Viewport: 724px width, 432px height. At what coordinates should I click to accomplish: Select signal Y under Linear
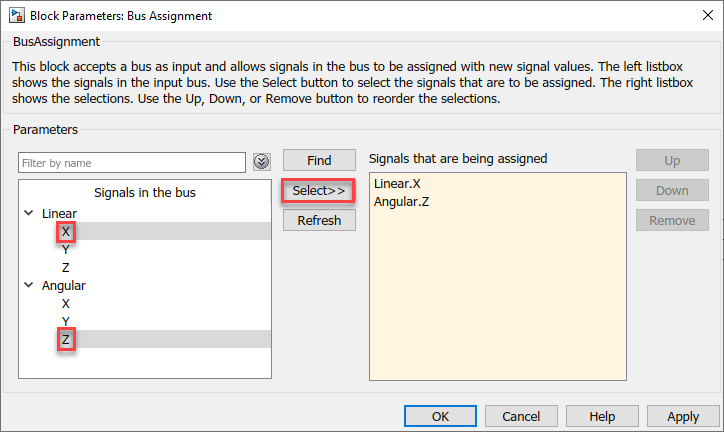tap(66, 250)
